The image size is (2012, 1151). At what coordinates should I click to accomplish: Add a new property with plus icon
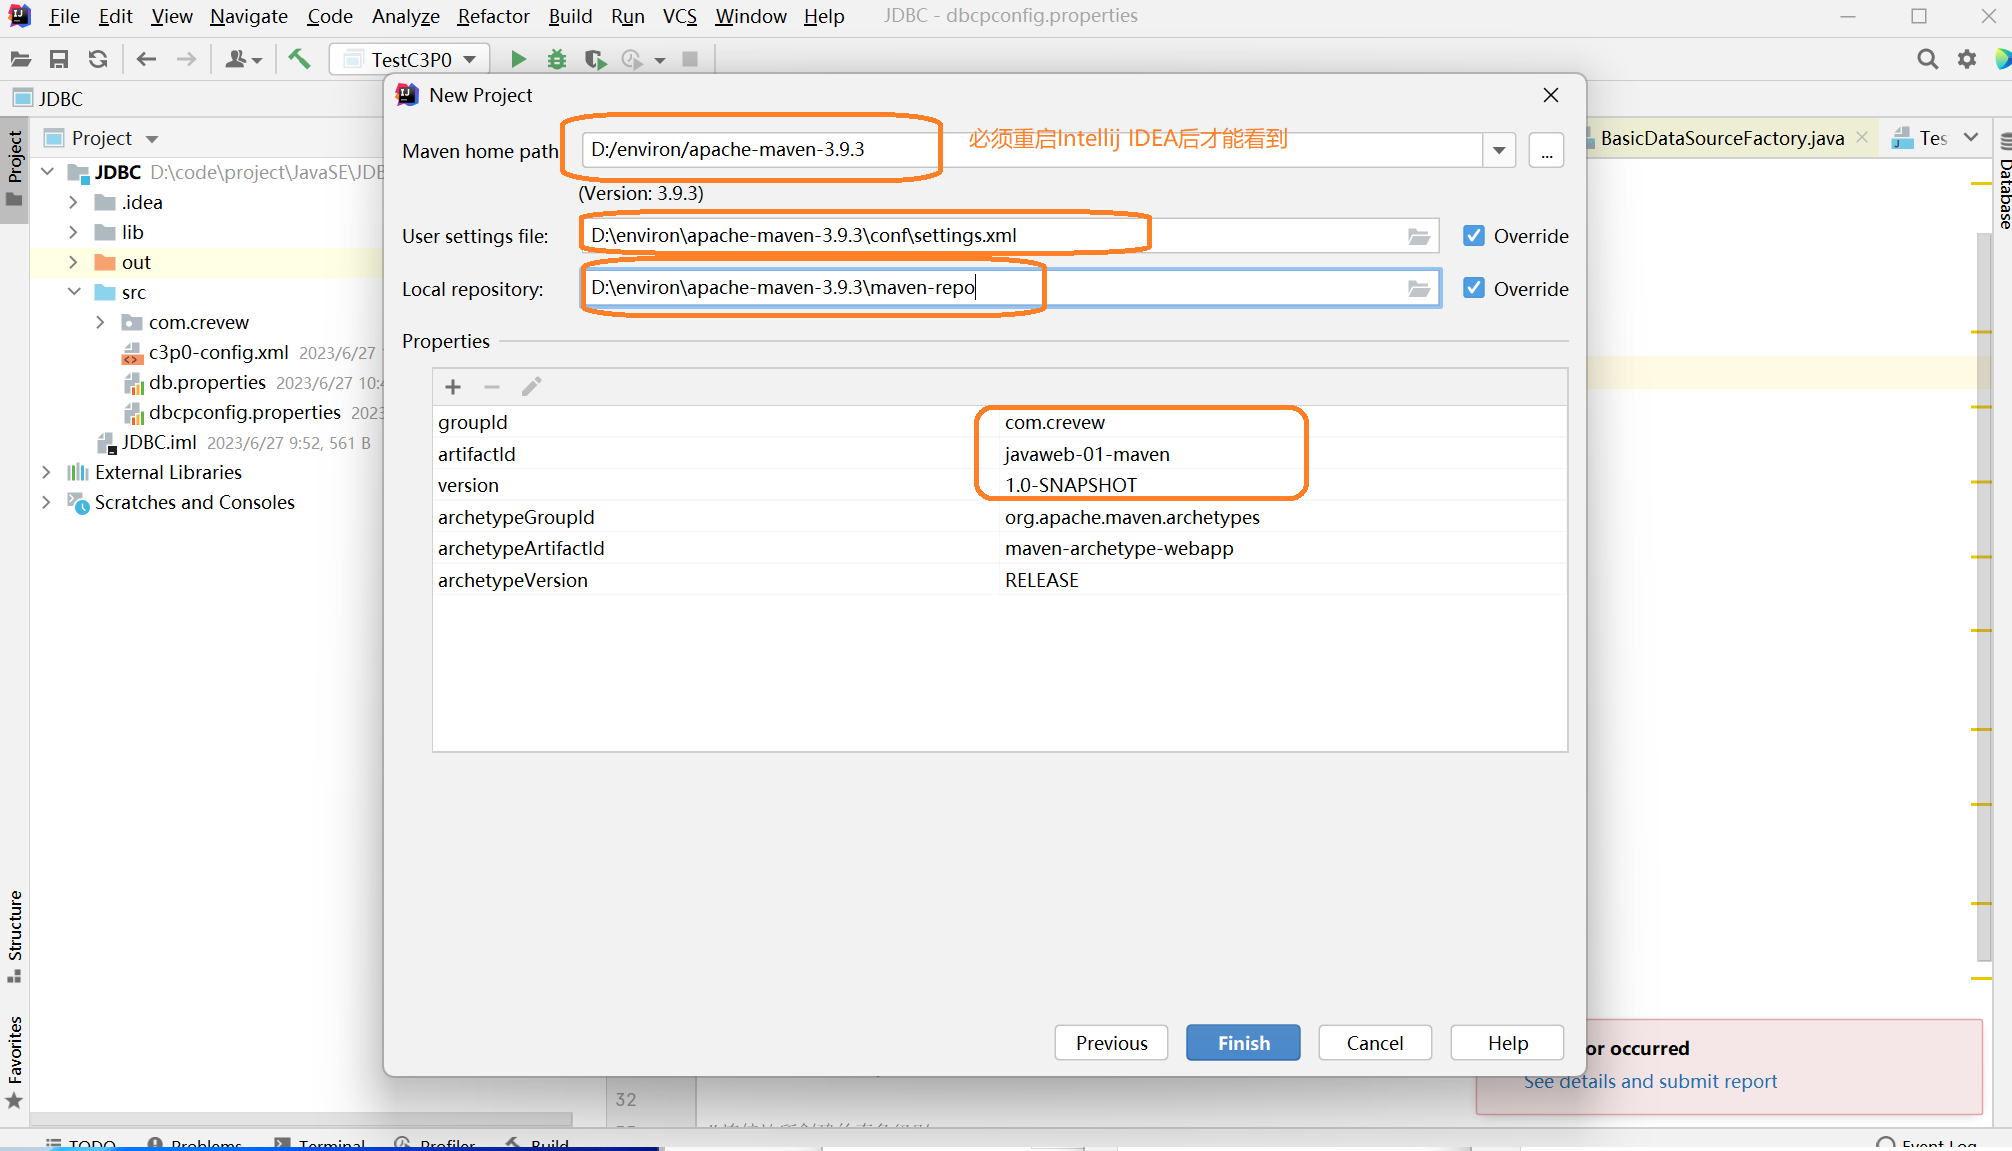pyautogui.click(x=454, y=386)
